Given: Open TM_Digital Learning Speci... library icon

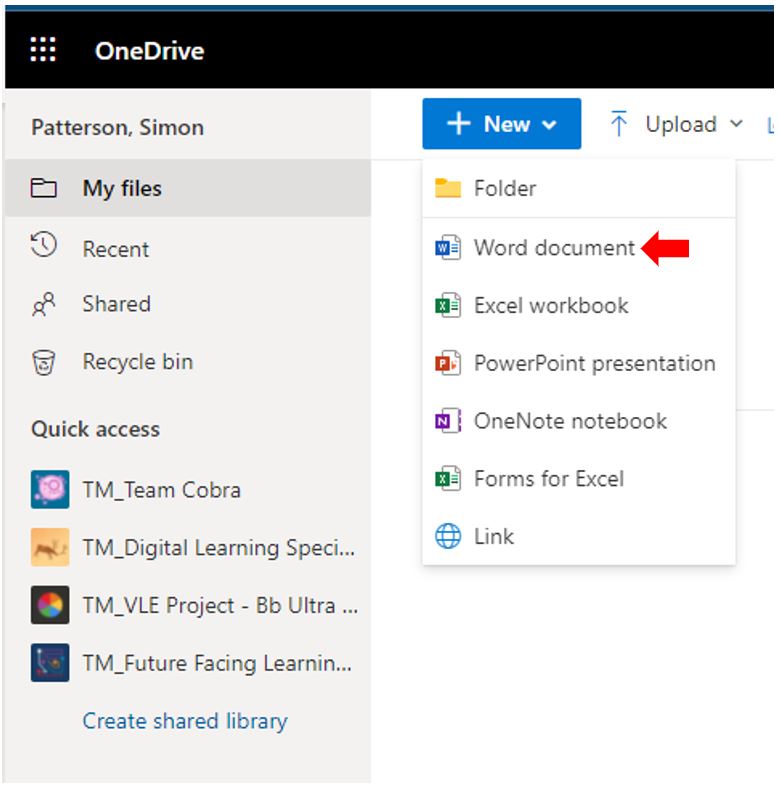Looking at the screenshot, I should [x=50, y=547].
